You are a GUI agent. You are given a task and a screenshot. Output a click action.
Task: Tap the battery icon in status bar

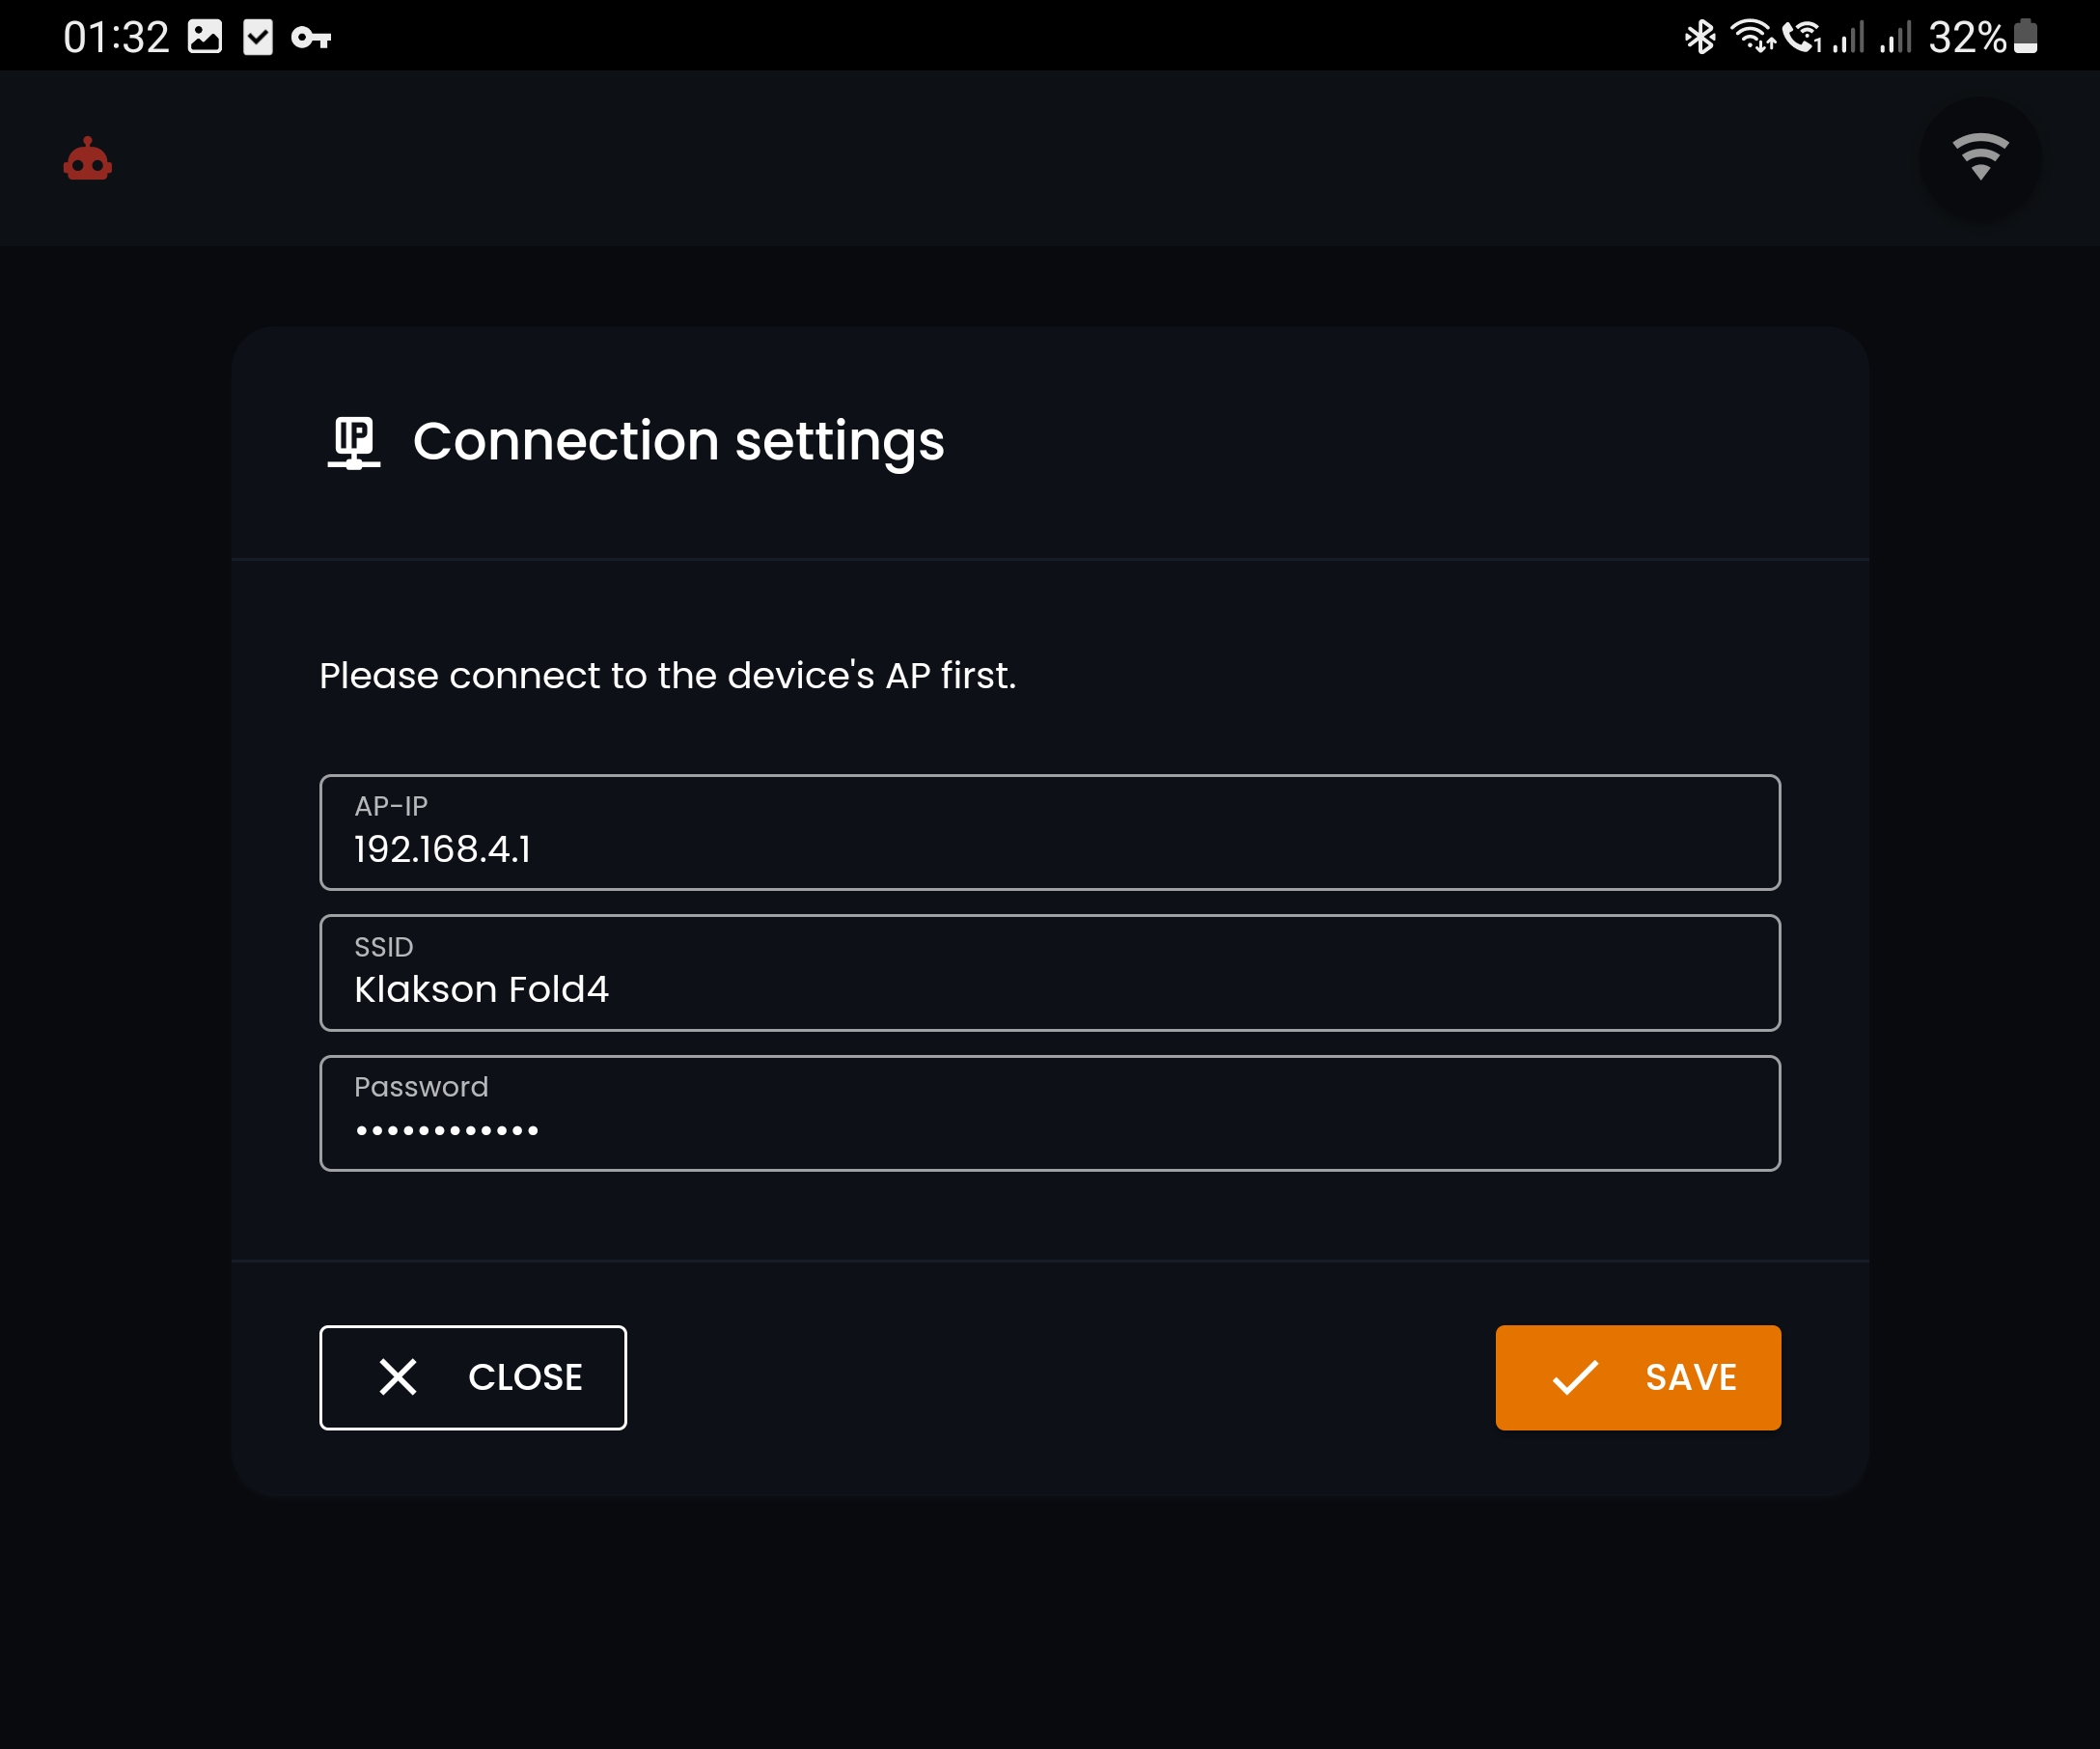(x=2025, y=36)
